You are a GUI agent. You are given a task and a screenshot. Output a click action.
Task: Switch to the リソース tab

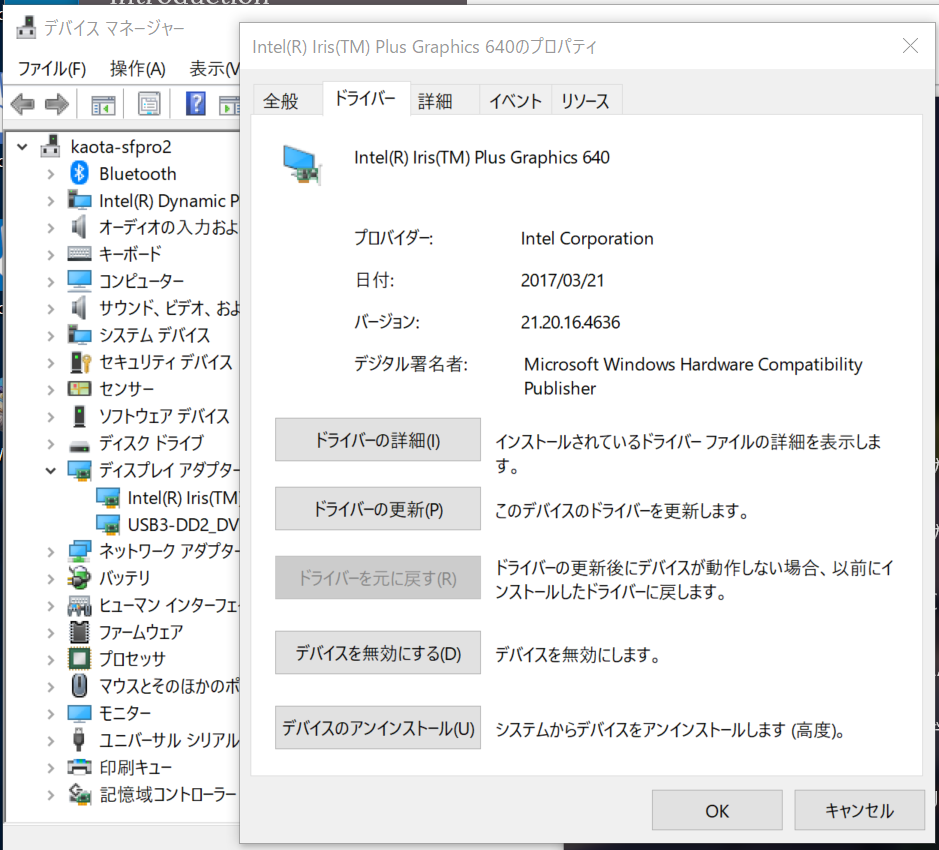pos(586,101)
